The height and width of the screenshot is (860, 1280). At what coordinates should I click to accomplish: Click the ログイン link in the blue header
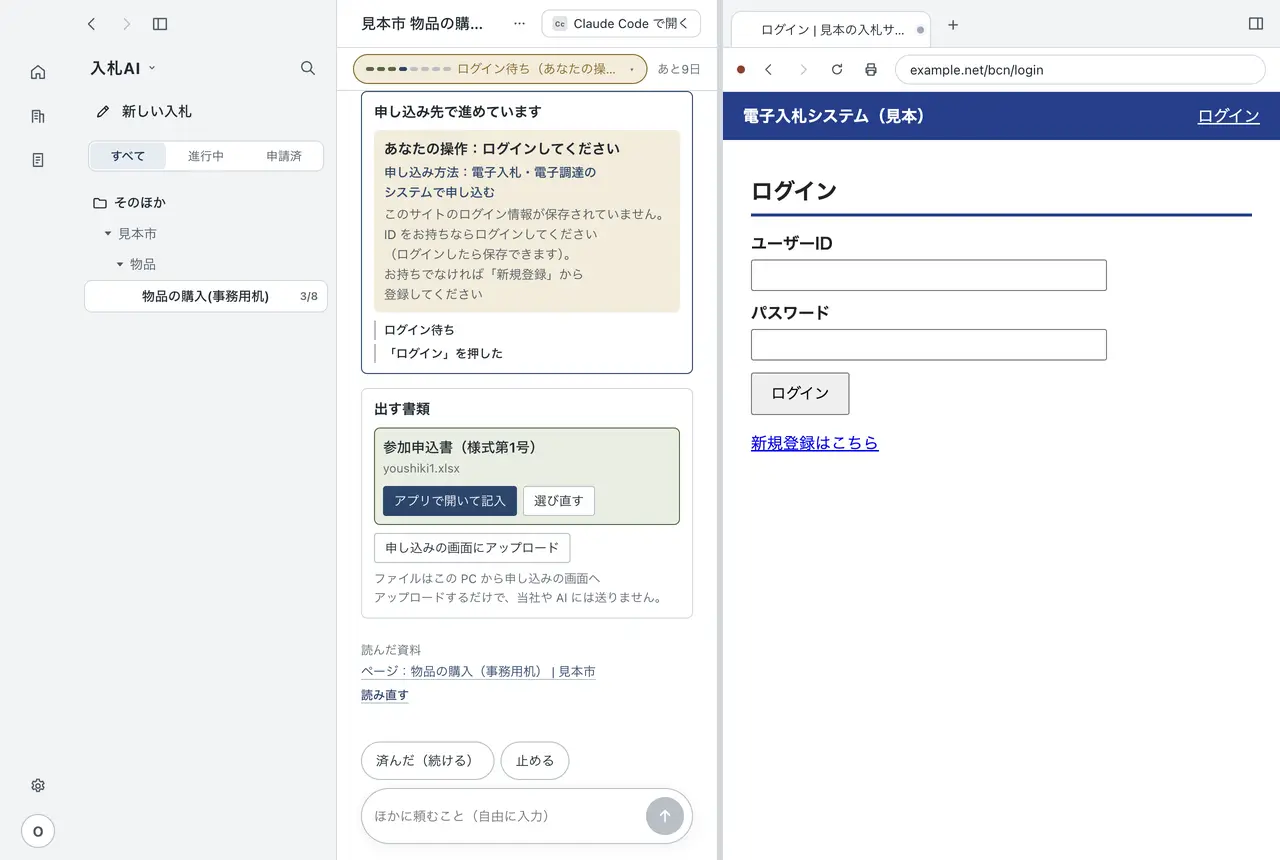point(1229,116)
